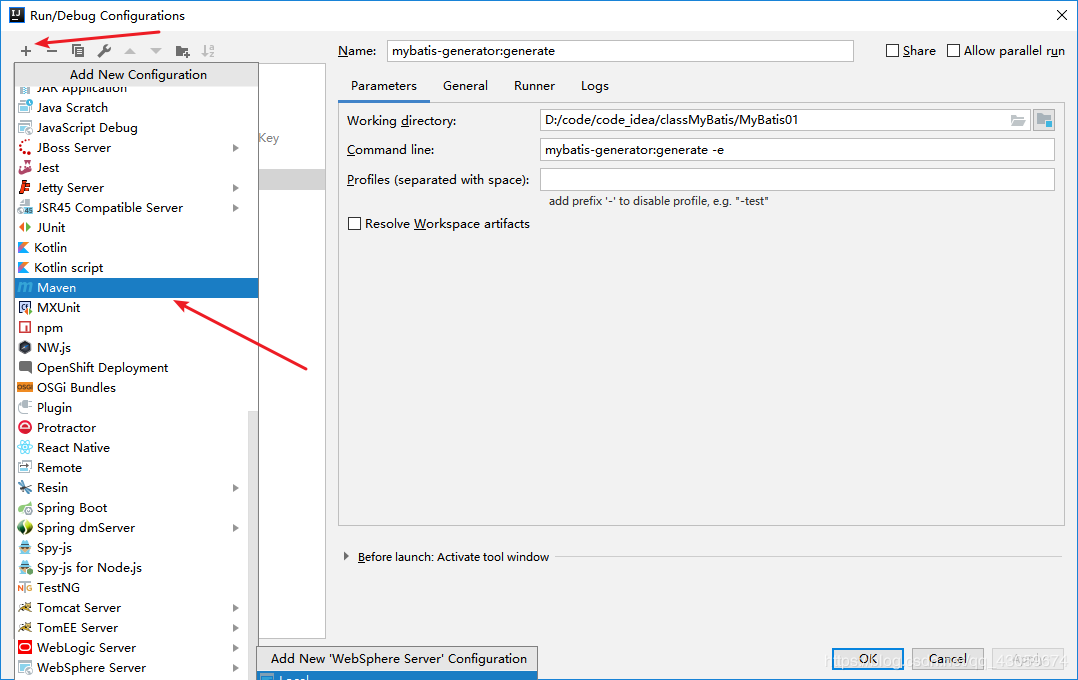Image resolution: width=1078 pixels, height=680 pixels.
Task: Click the Command line input field
Action: pos(798,150)
